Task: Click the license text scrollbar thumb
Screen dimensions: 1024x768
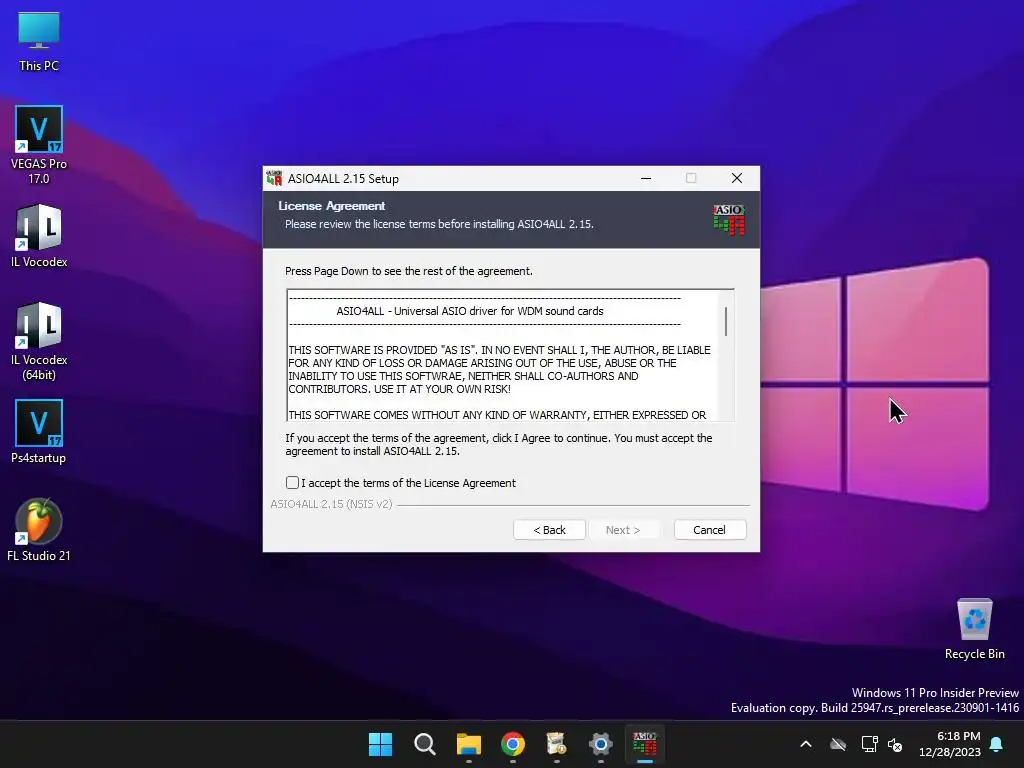Action: (x=726, y=321)
